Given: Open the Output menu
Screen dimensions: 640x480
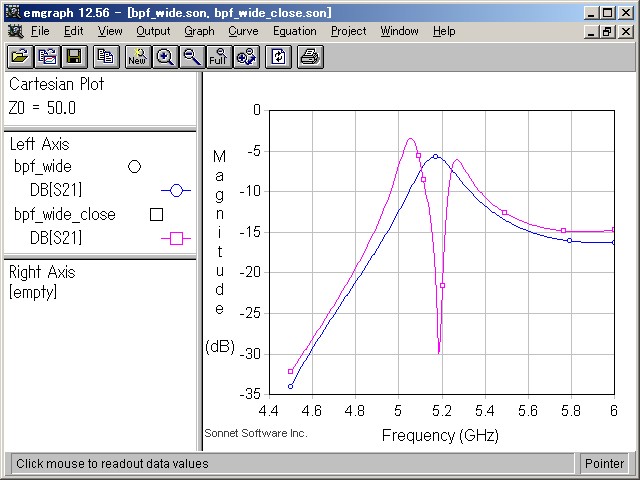Looking at the screenshot, I should [x=153, y=31].
